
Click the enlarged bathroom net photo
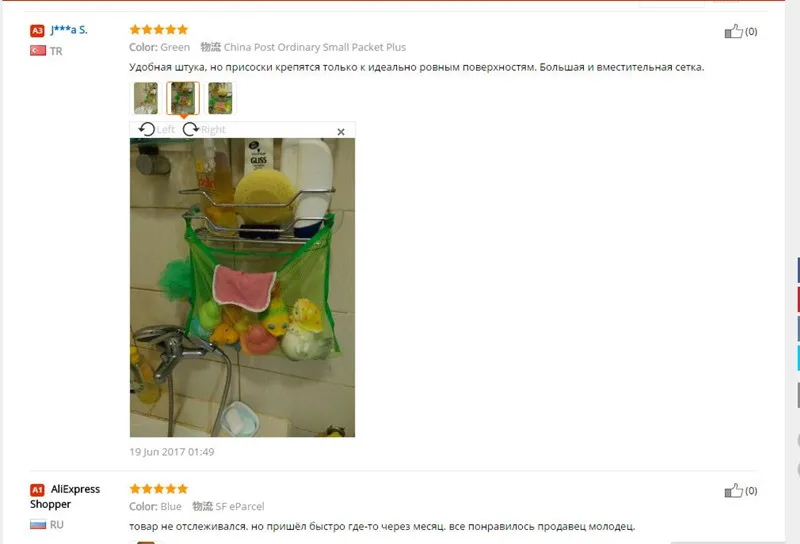pos(242,287)
